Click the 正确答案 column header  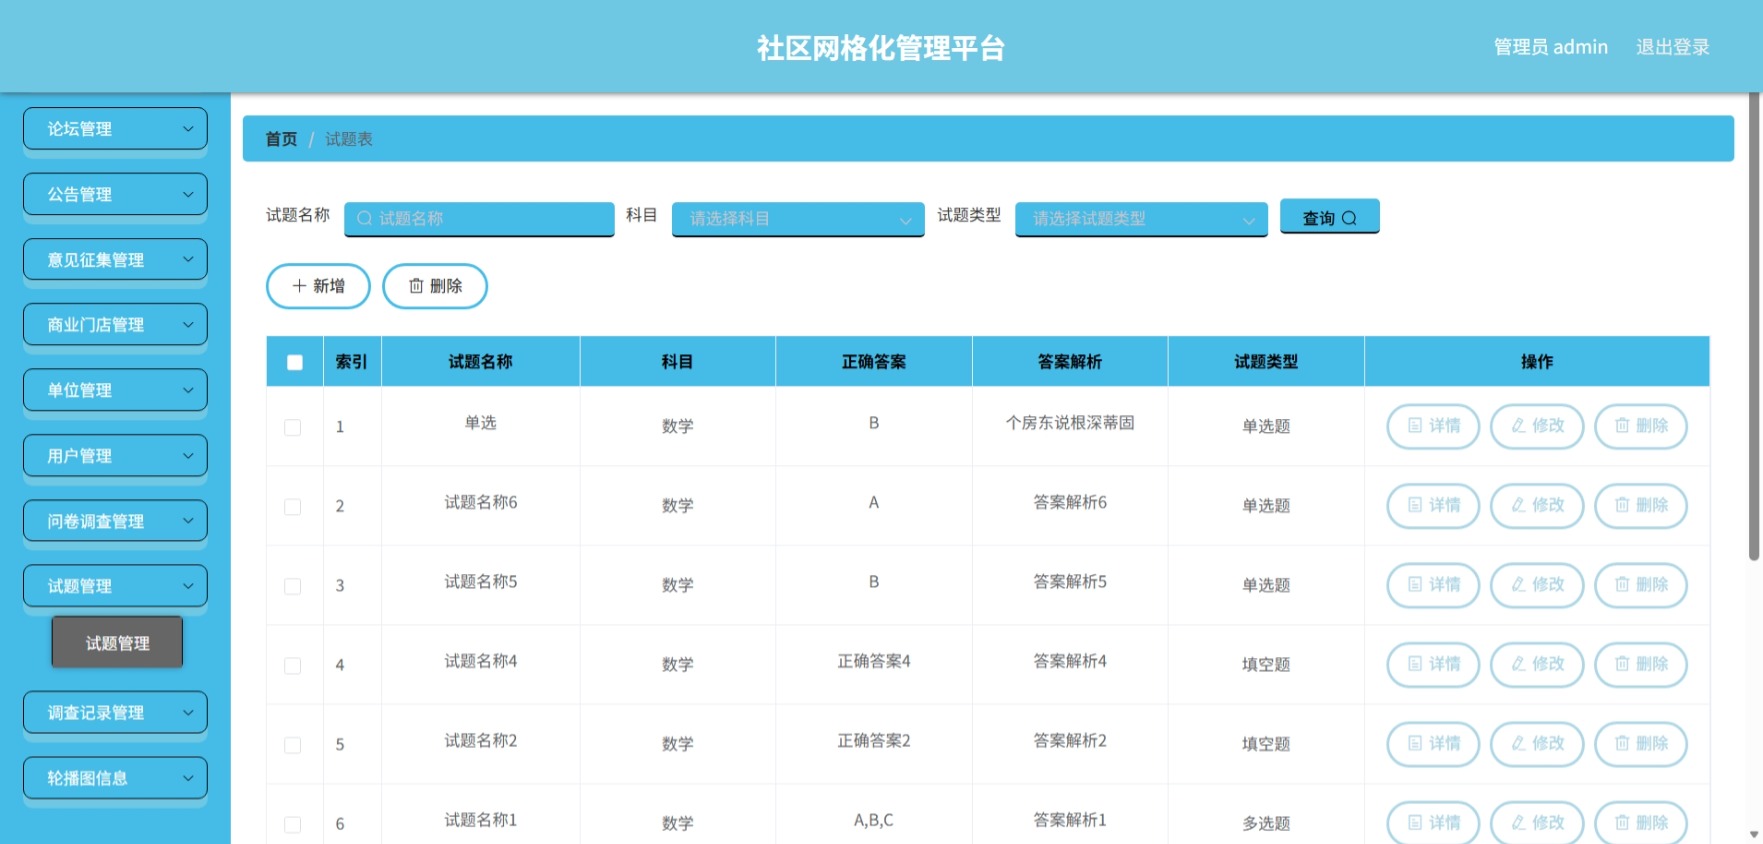click(x=874, y=362)
